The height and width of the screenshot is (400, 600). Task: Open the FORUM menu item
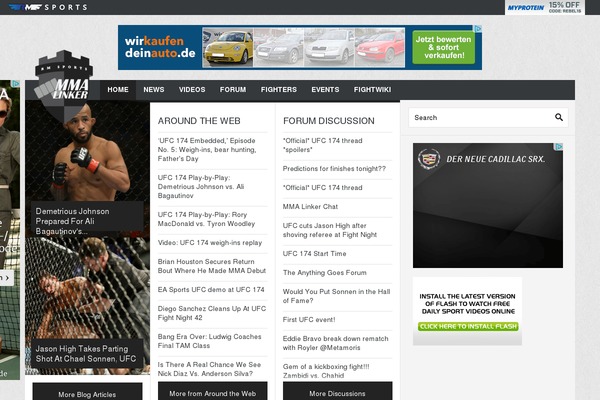point(233,90)
